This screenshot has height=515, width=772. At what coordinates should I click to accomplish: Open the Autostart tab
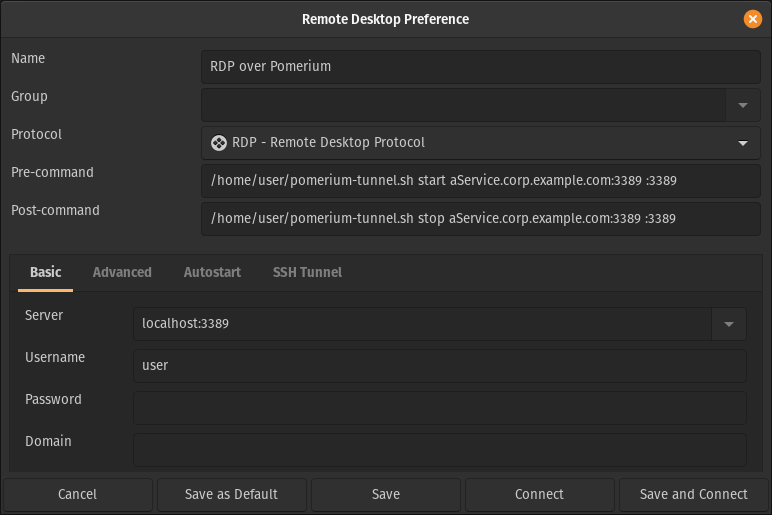coord(212,272)
